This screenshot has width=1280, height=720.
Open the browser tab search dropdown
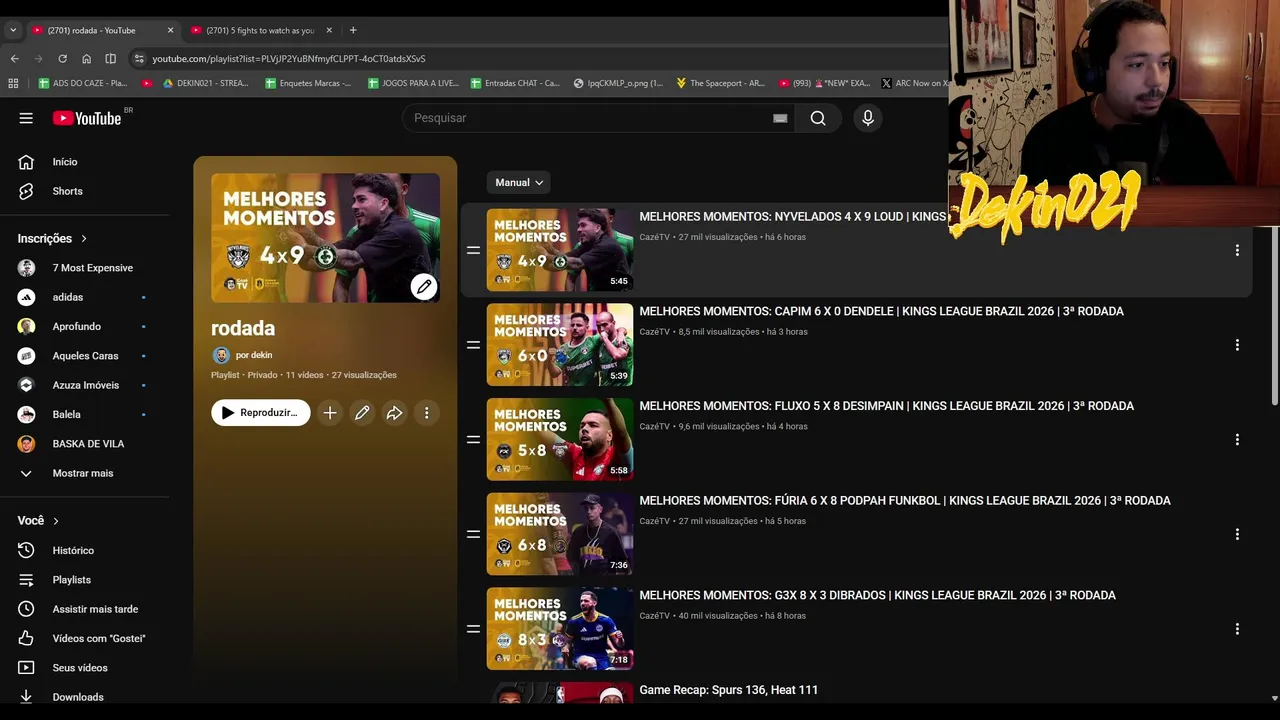[x=13, y=30]
